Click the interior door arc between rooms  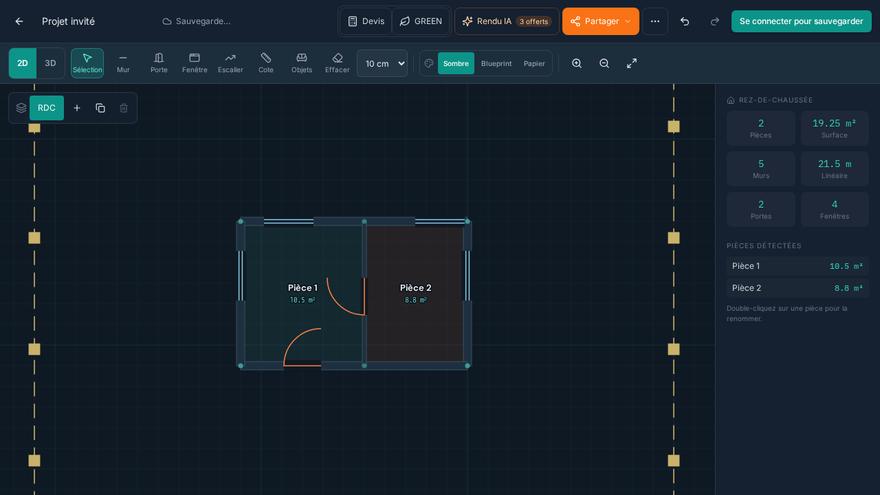347,296
